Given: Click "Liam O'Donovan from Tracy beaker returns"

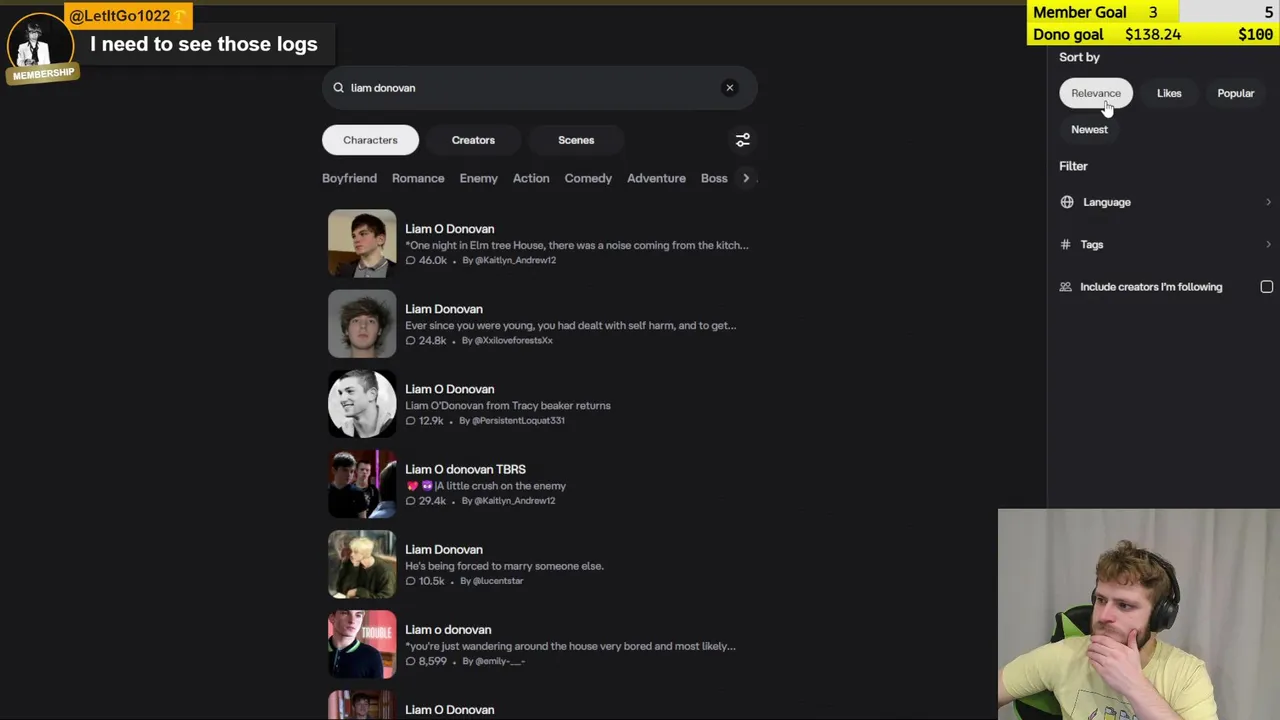Looking at the screenshot, I should [508, 406].
